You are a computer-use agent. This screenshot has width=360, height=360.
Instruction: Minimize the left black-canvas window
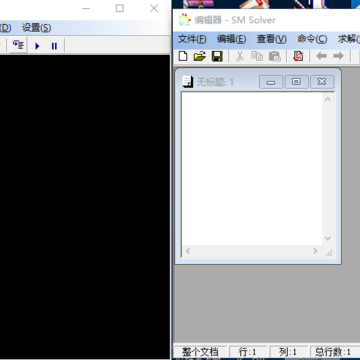point(86,9)
